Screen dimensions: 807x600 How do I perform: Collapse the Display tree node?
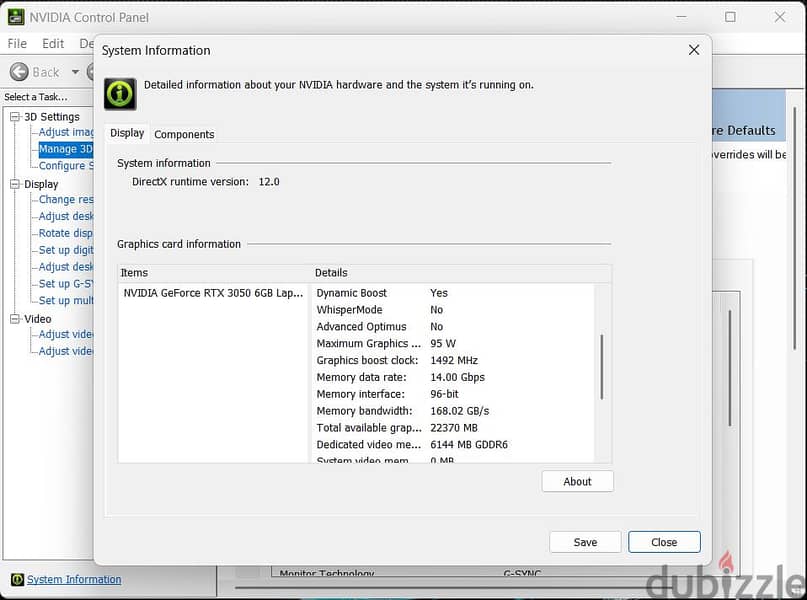pyautogui.click(x=15, y=184)
